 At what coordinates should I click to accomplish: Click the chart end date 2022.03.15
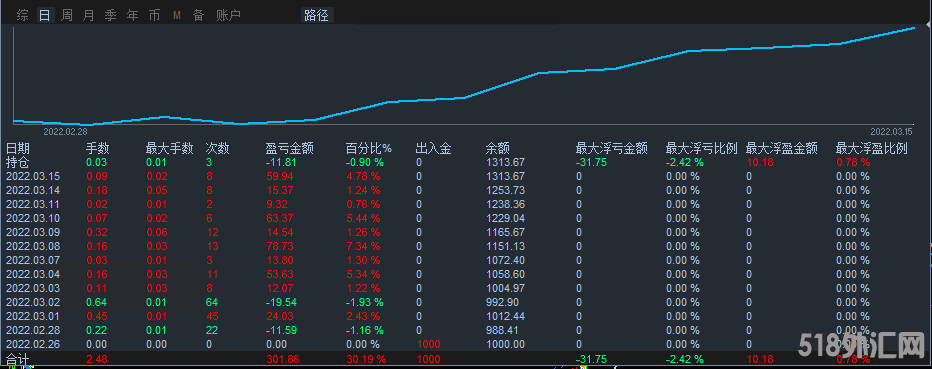(892, 131)
